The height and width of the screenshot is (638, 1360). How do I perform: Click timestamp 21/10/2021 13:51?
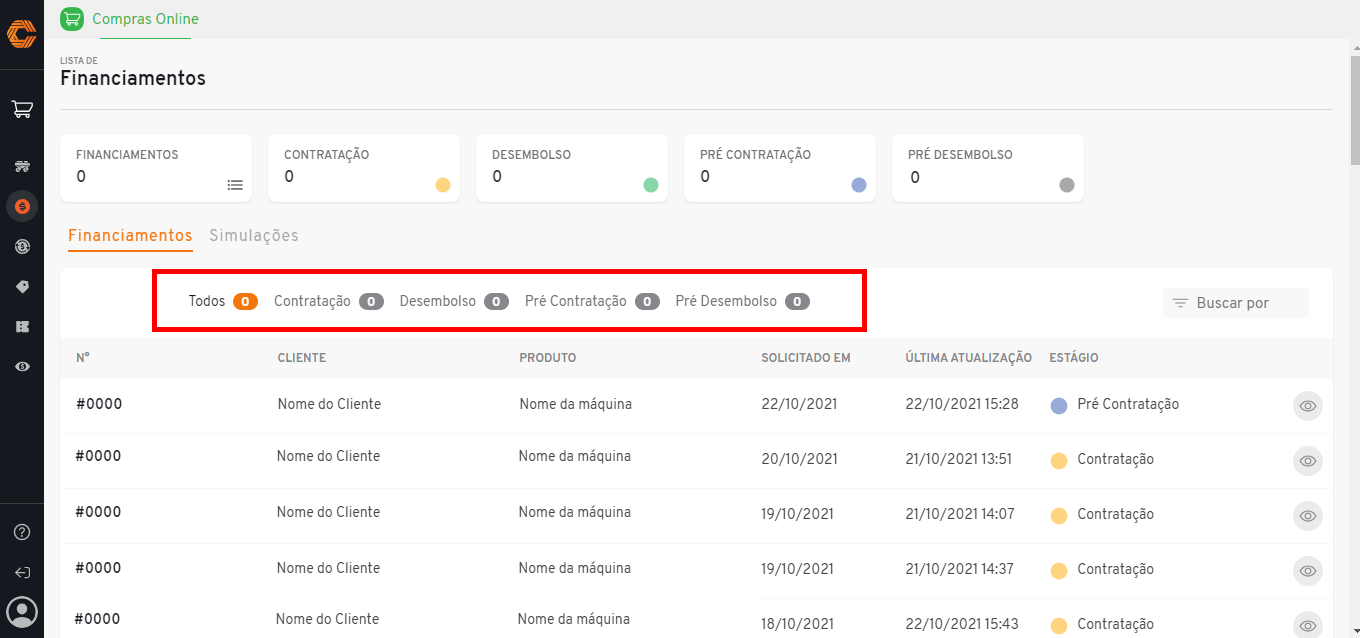click(960, 459)
